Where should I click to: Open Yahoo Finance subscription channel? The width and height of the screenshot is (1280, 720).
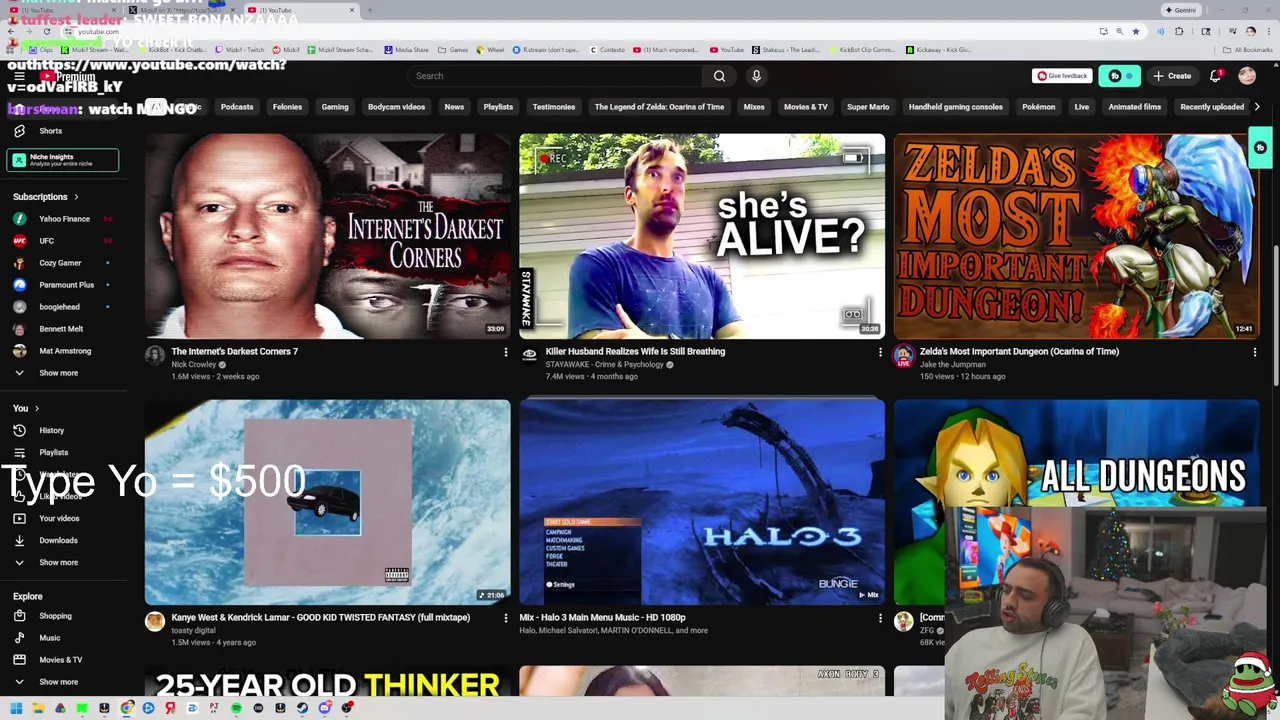pos(64,219)
